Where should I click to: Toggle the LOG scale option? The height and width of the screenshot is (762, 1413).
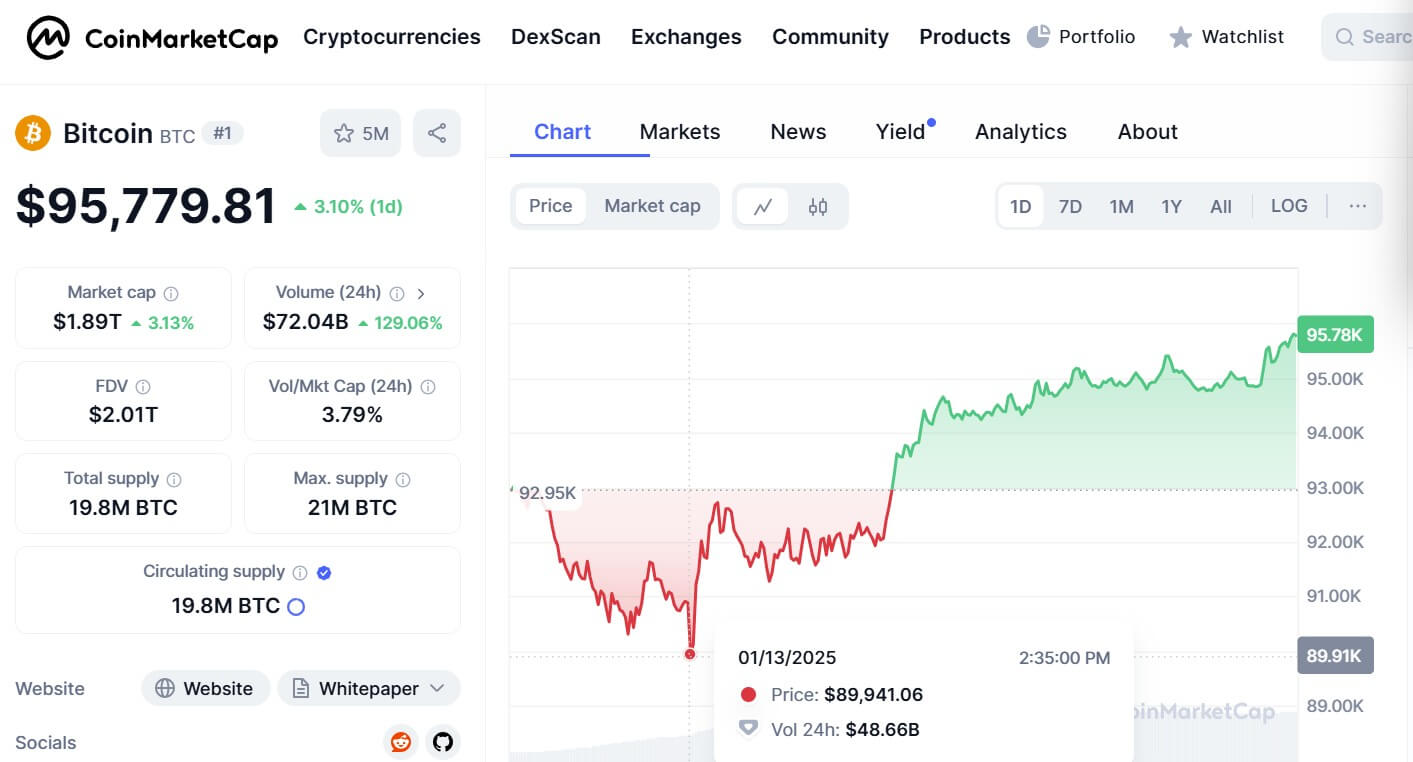click(1289, 206)
